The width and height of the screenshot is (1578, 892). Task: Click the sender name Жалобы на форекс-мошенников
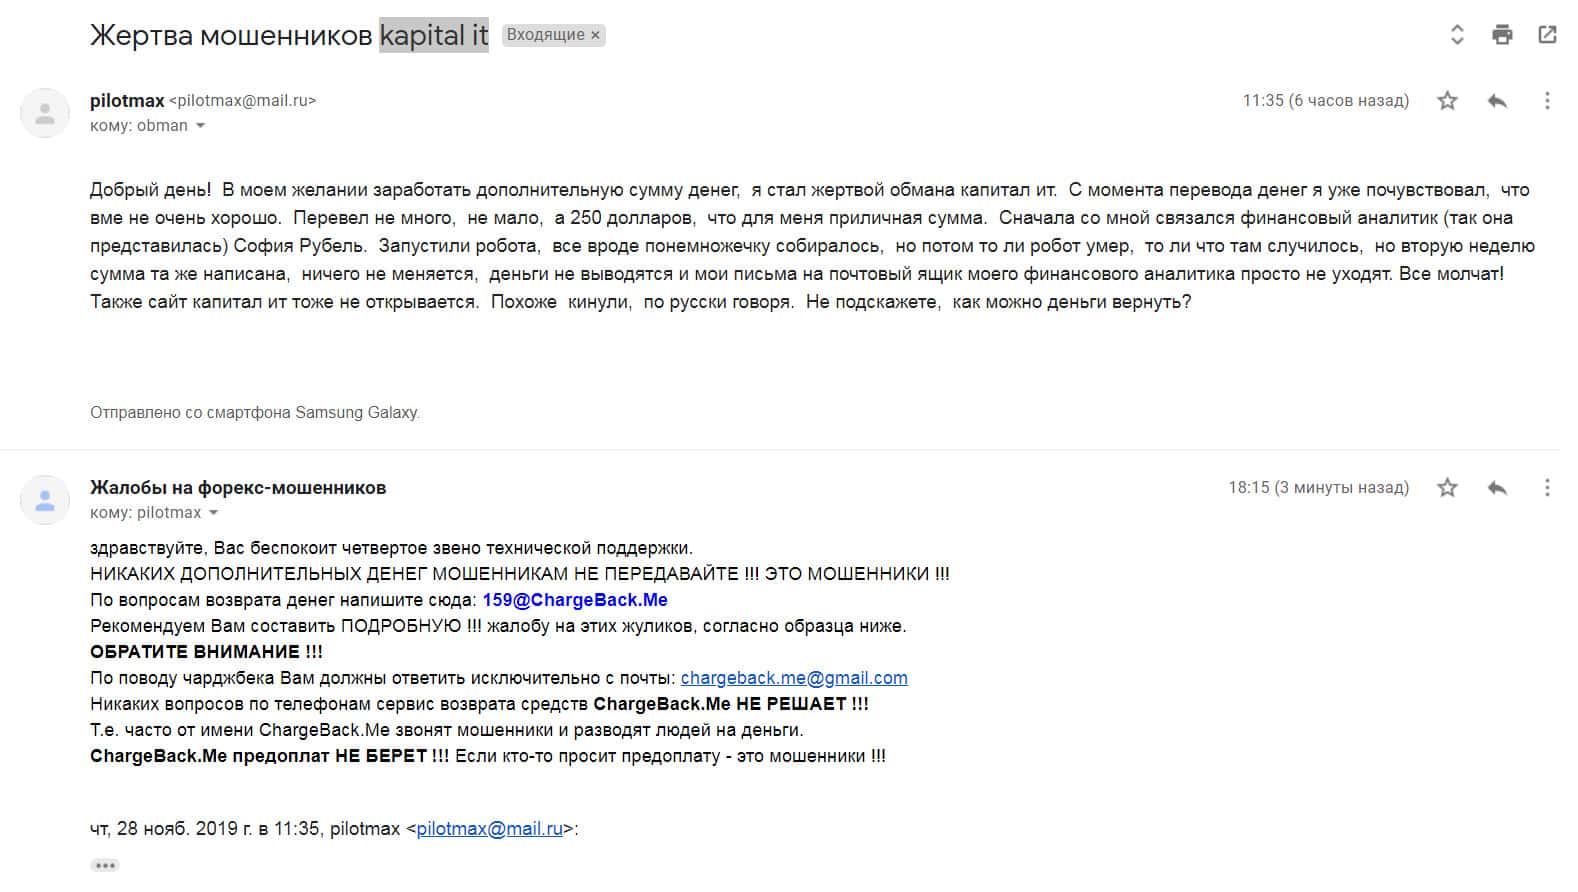click(x=238, y=487)
